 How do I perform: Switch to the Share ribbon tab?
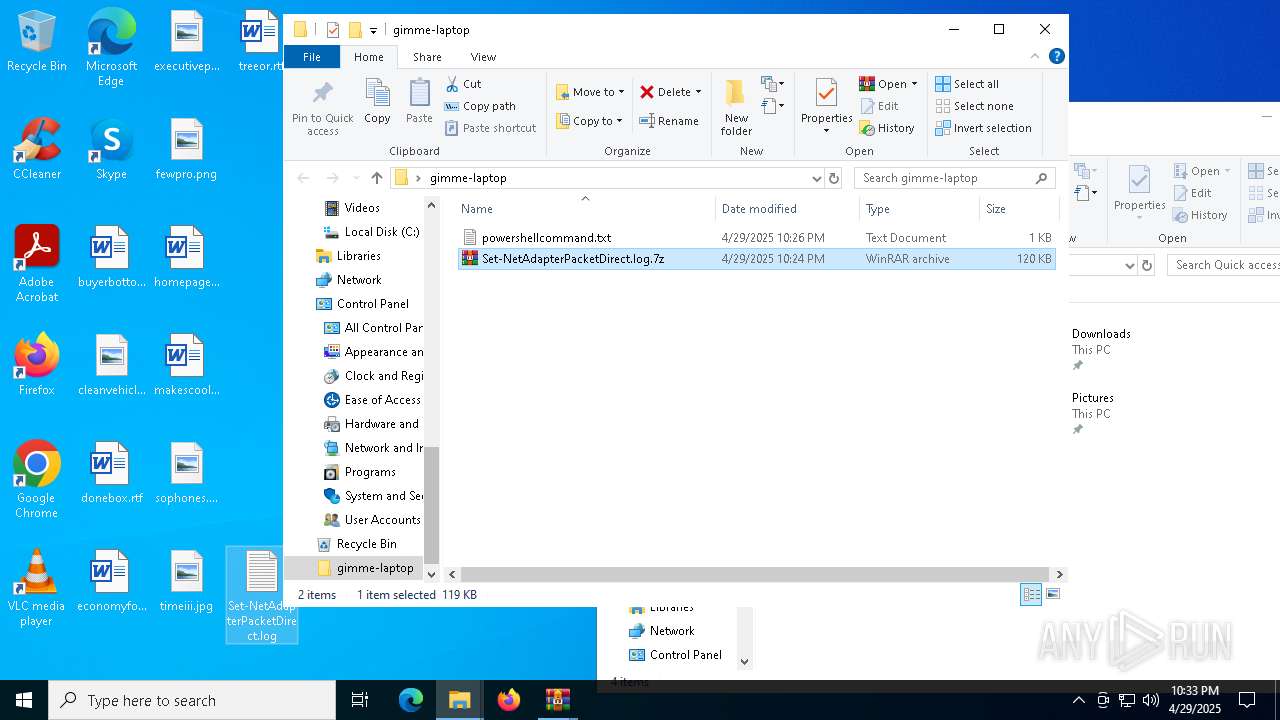[x=427, y=57]
